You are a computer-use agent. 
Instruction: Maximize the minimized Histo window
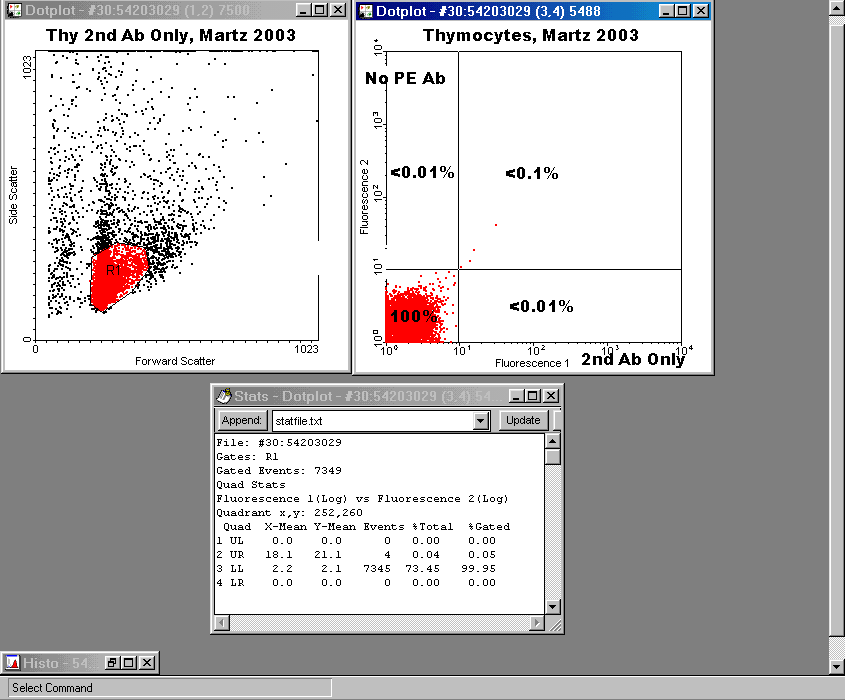pos(129,662)
